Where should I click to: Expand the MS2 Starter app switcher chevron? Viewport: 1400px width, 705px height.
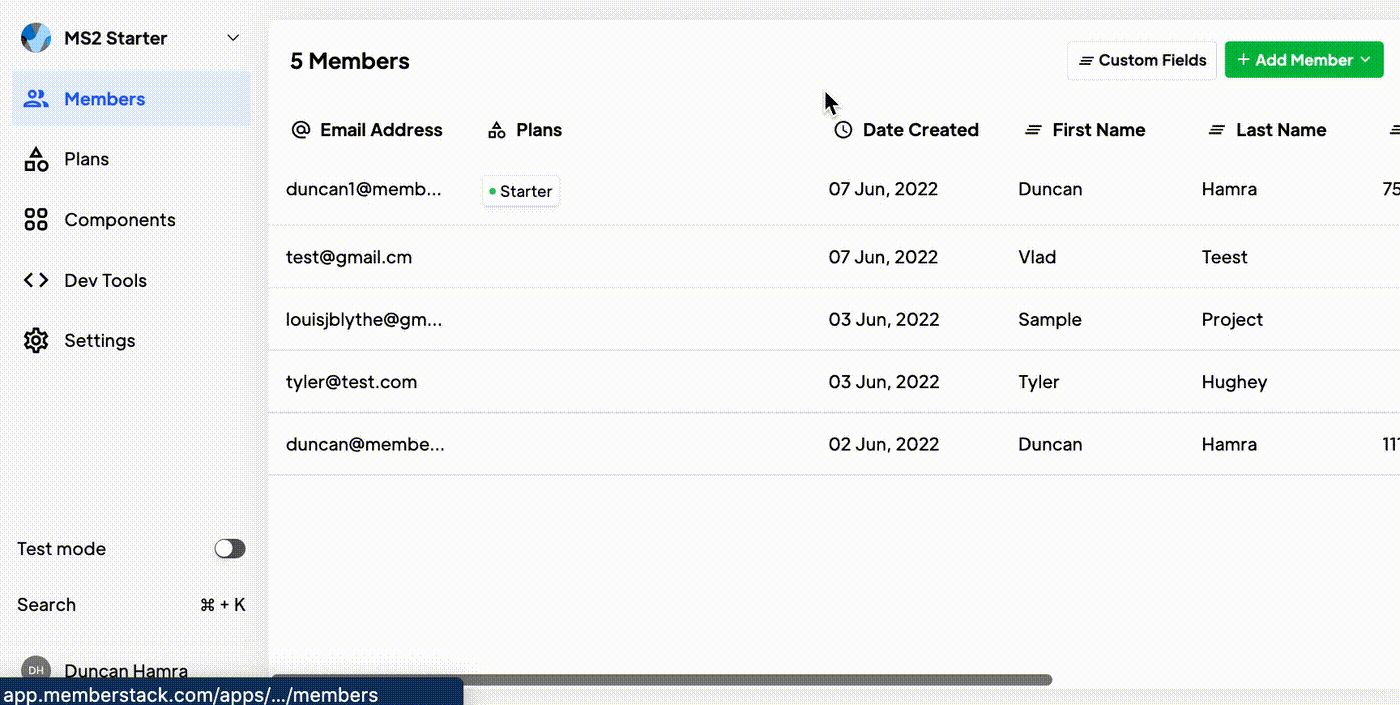point(233,38)
